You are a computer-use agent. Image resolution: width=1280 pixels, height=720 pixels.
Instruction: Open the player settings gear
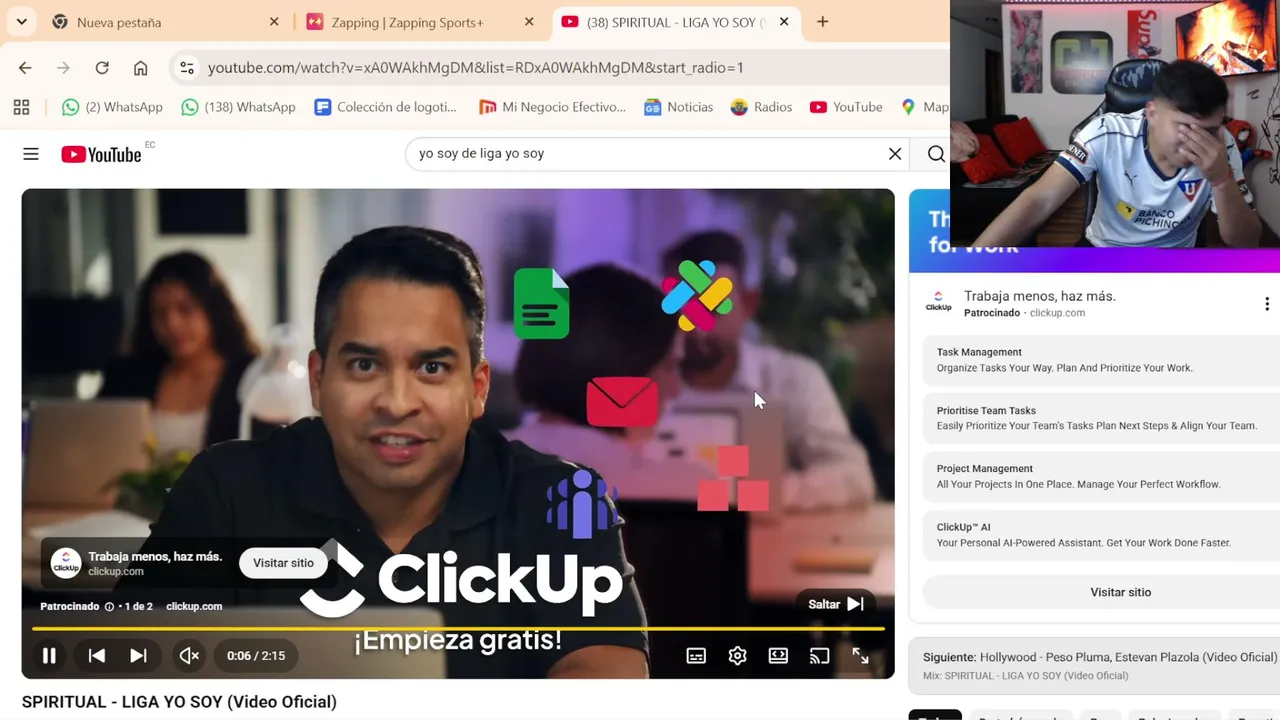737,656
